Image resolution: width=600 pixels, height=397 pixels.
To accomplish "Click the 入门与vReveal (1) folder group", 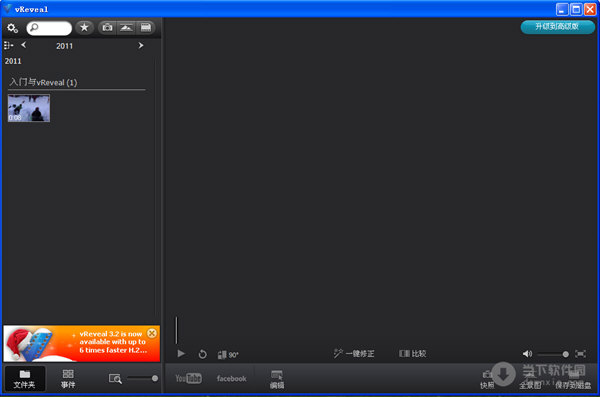I will point(43,82).
